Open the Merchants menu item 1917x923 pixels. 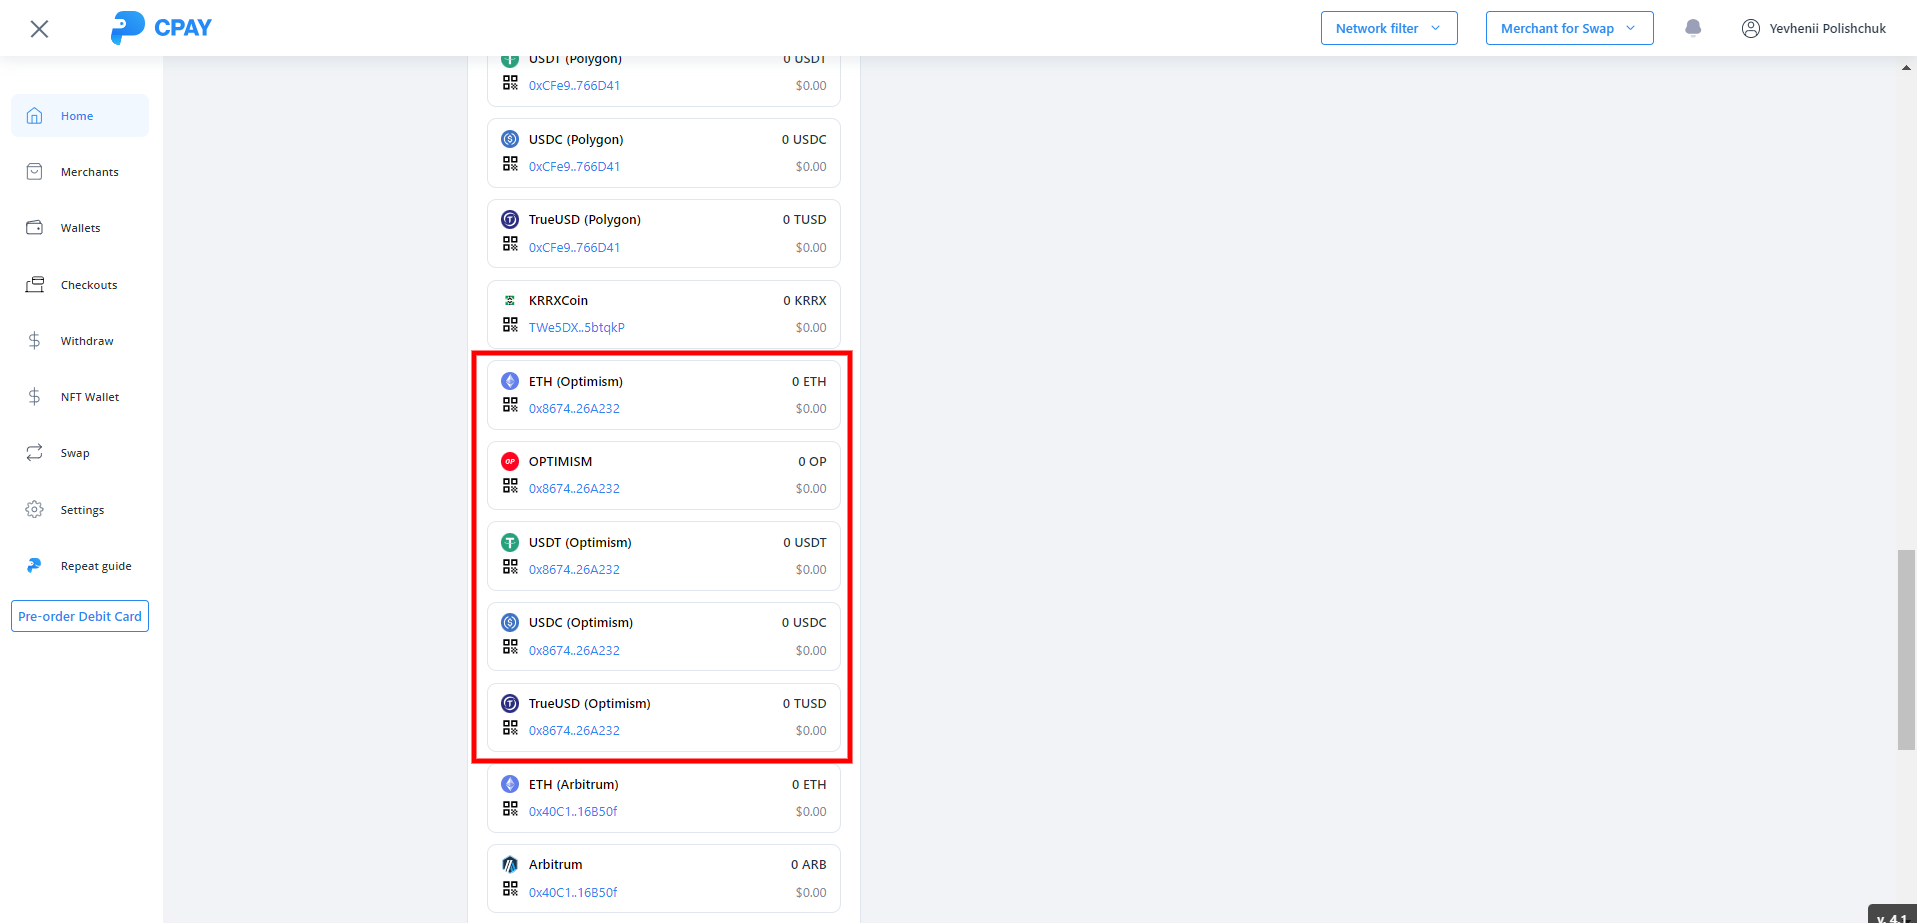tap(89, 172)
